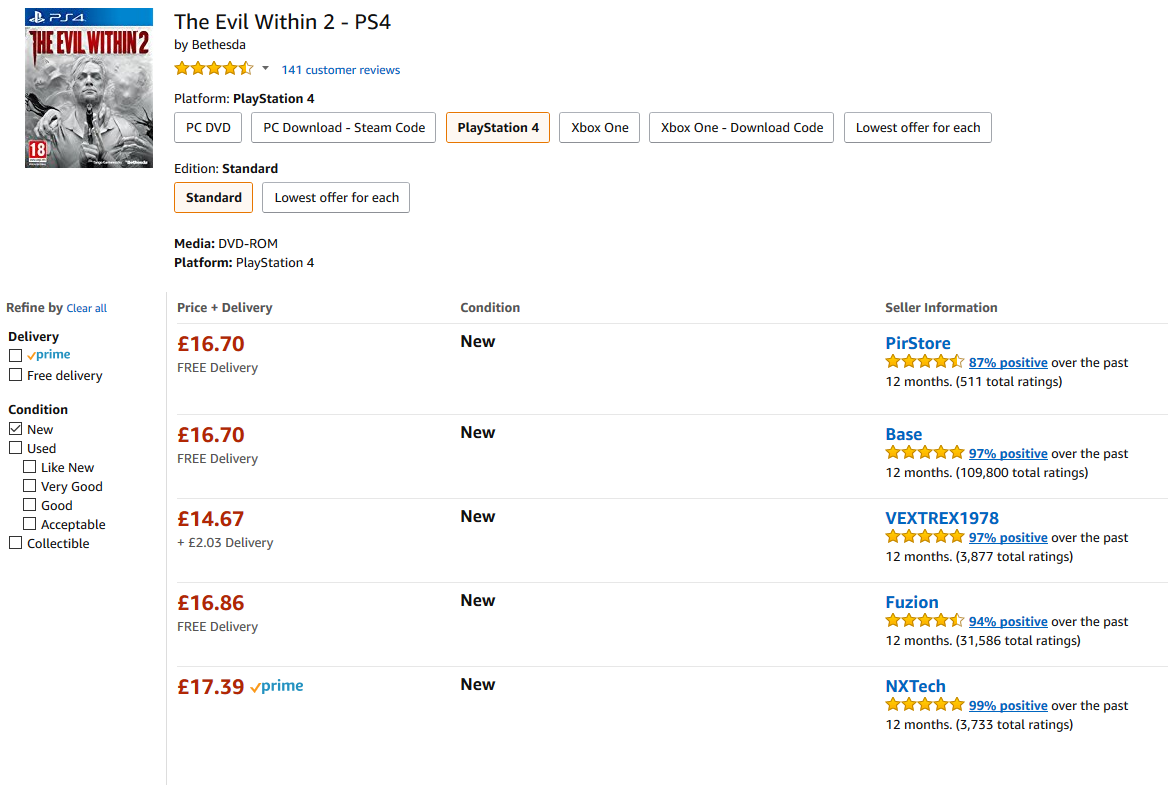Click the Prime logo in Delivery filter
Viewport: 1168px width, 785px height.
[49, 355]
